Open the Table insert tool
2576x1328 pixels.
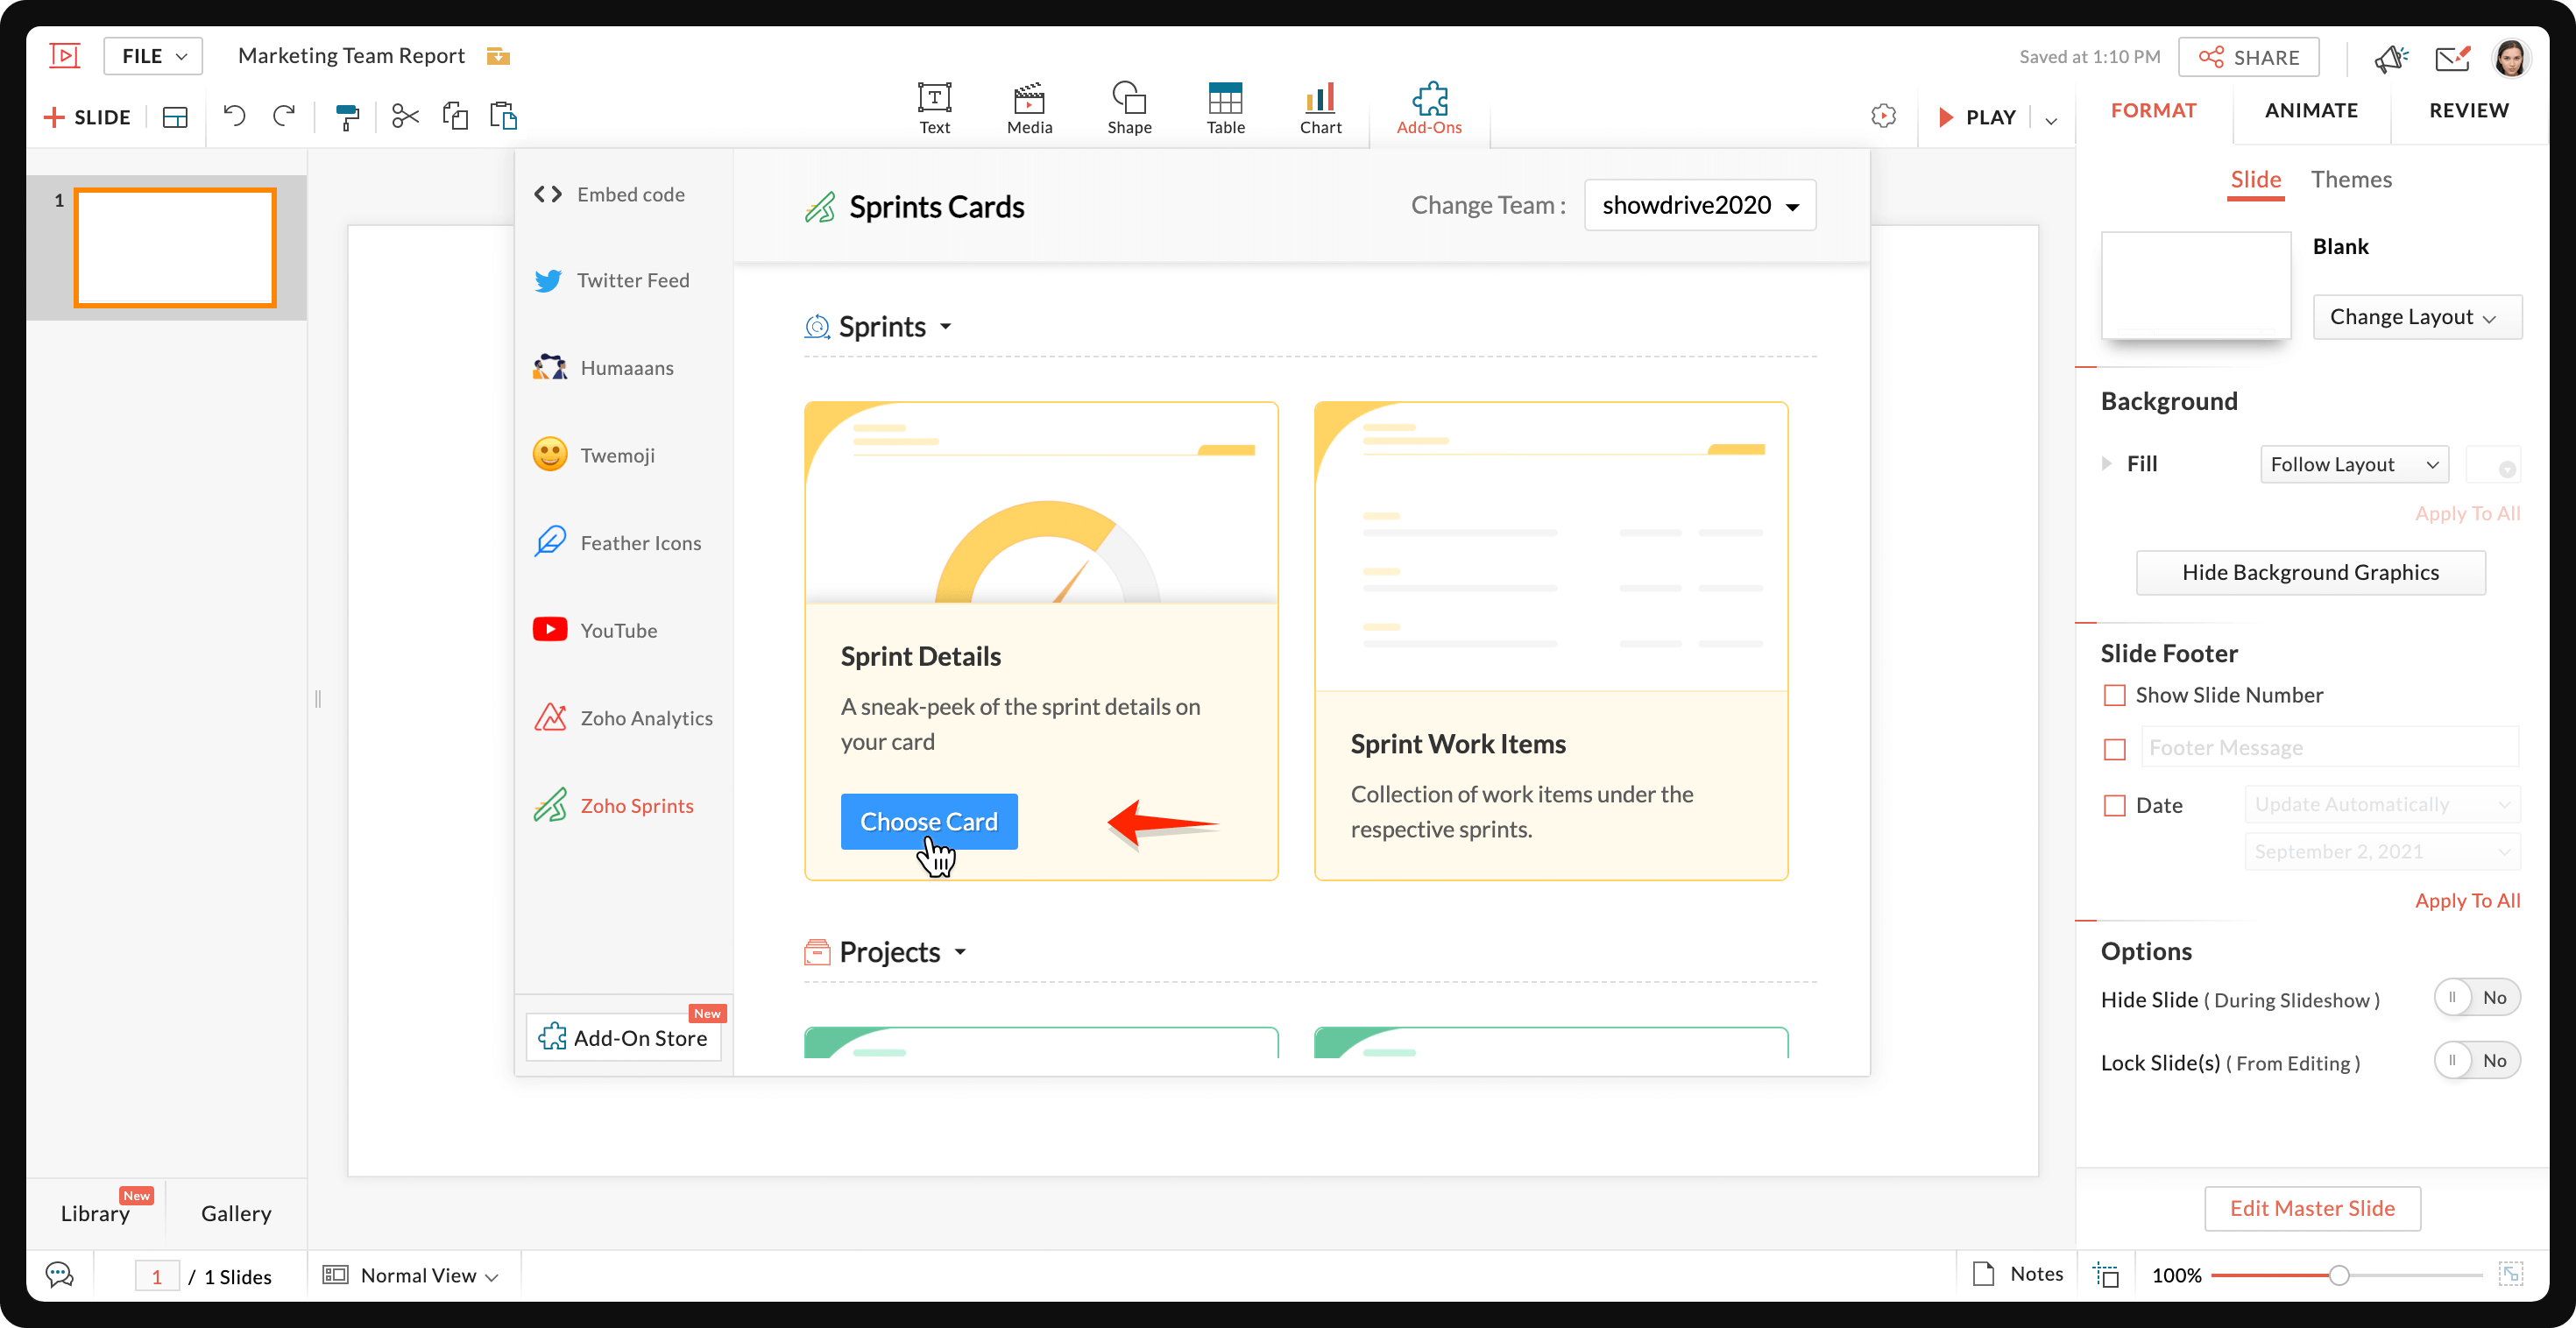pos(1225,108)
